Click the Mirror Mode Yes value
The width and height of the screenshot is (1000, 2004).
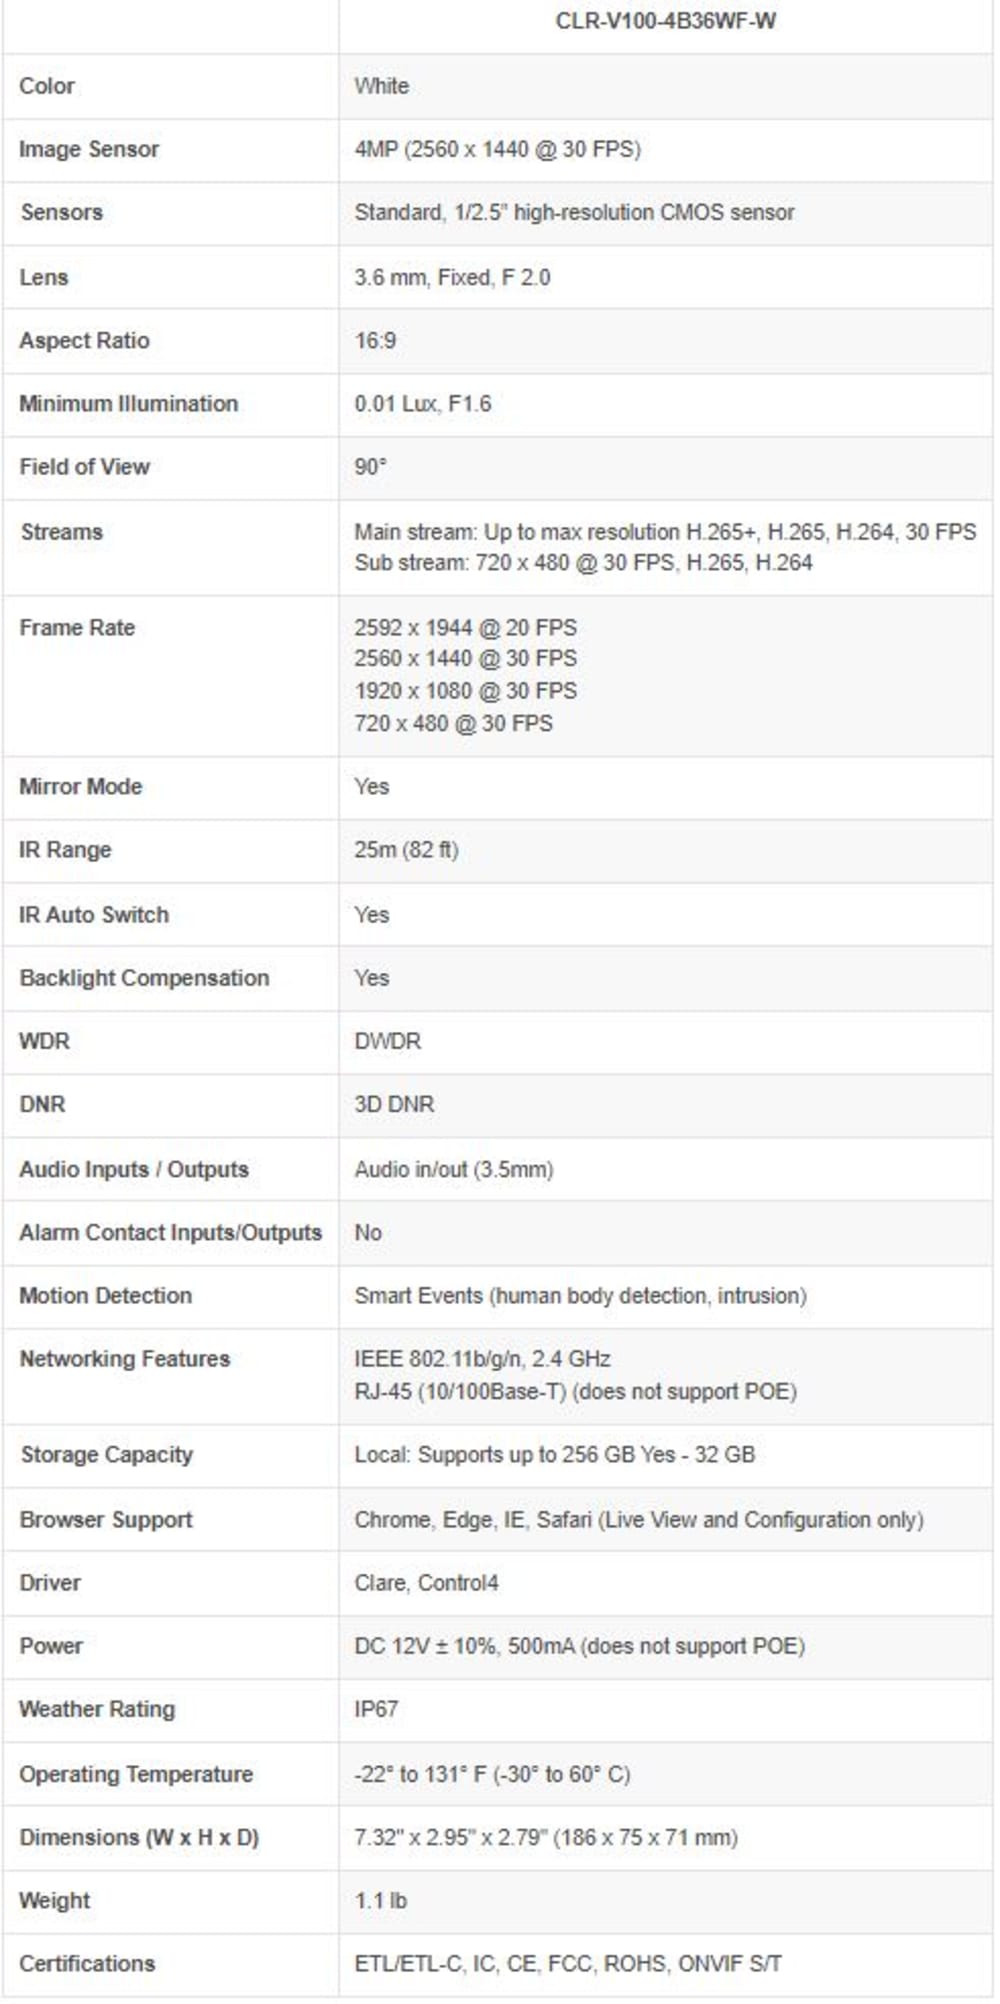[372, 787]
